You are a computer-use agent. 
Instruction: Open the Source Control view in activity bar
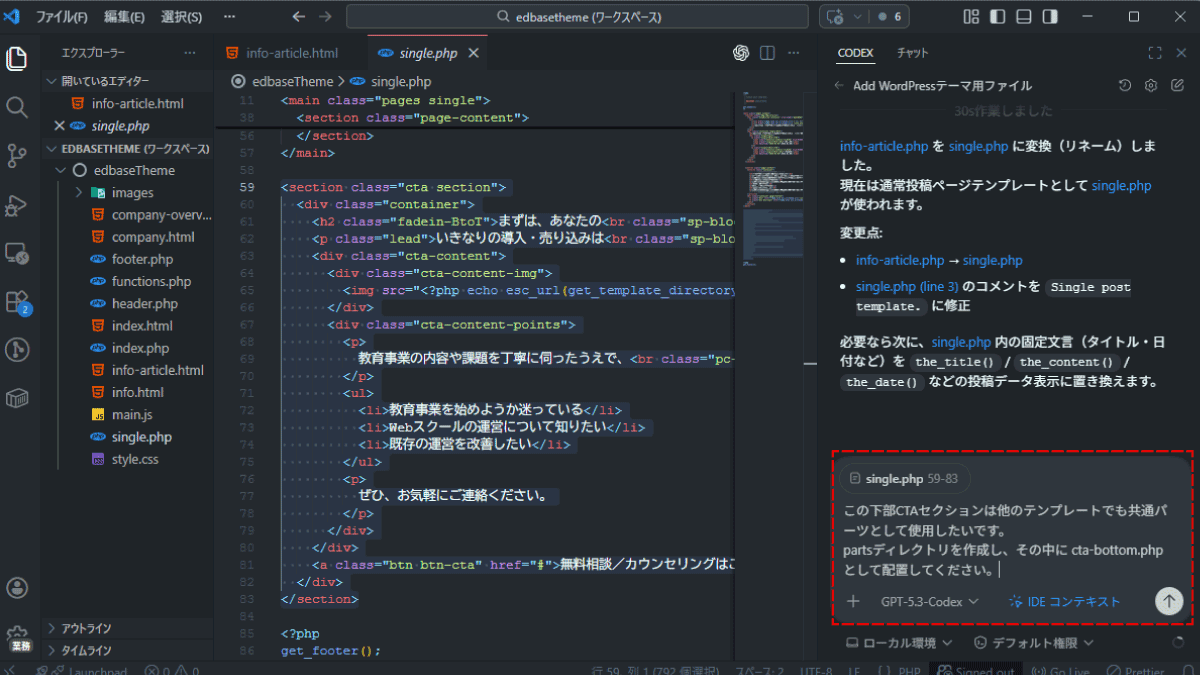click(x=17, y=155)
